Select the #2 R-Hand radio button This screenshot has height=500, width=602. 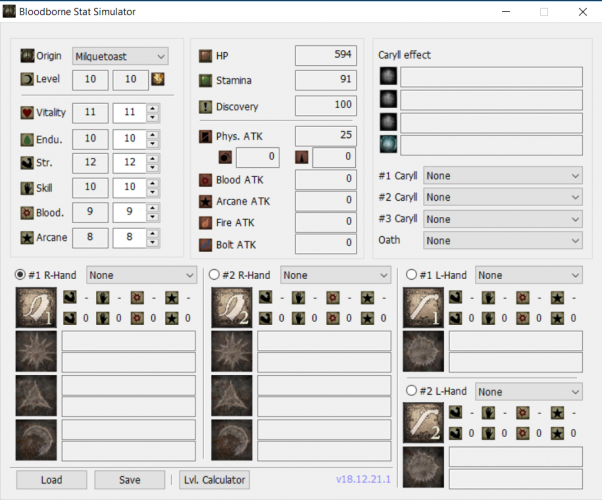pyautogui.click(x=214, y=275)
